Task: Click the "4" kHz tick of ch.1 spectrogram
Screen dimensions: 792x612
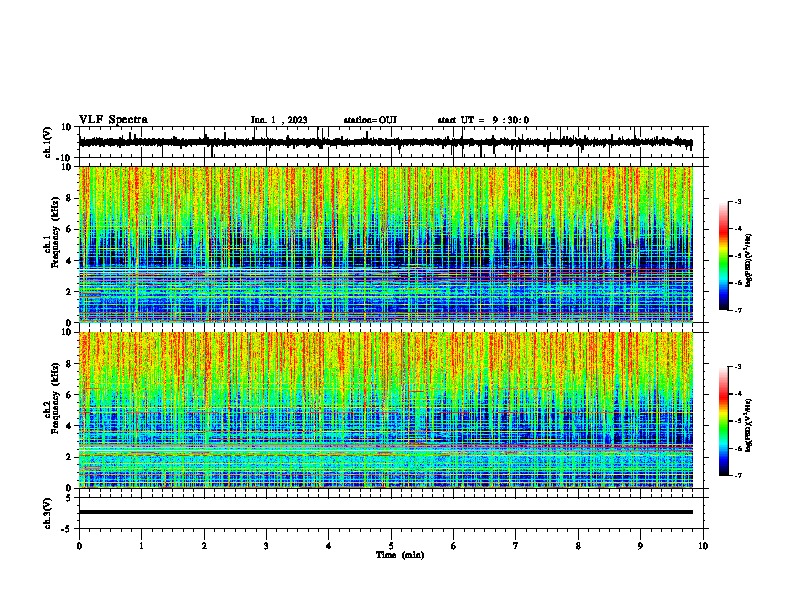Action: coord(69,261)
